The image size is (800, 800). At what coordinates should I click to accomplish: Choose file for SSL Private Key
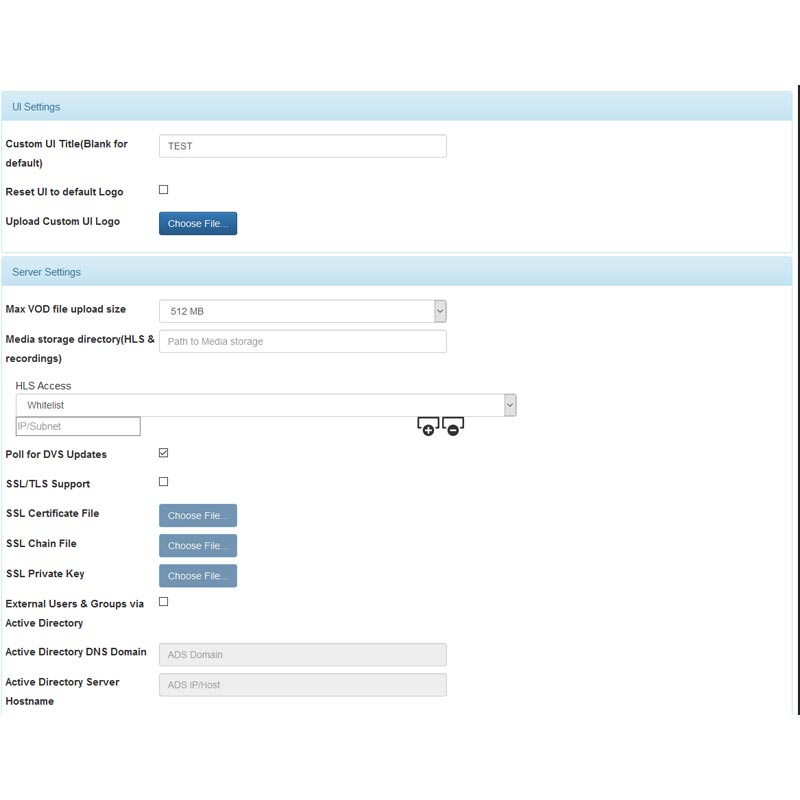click(198, 576)
